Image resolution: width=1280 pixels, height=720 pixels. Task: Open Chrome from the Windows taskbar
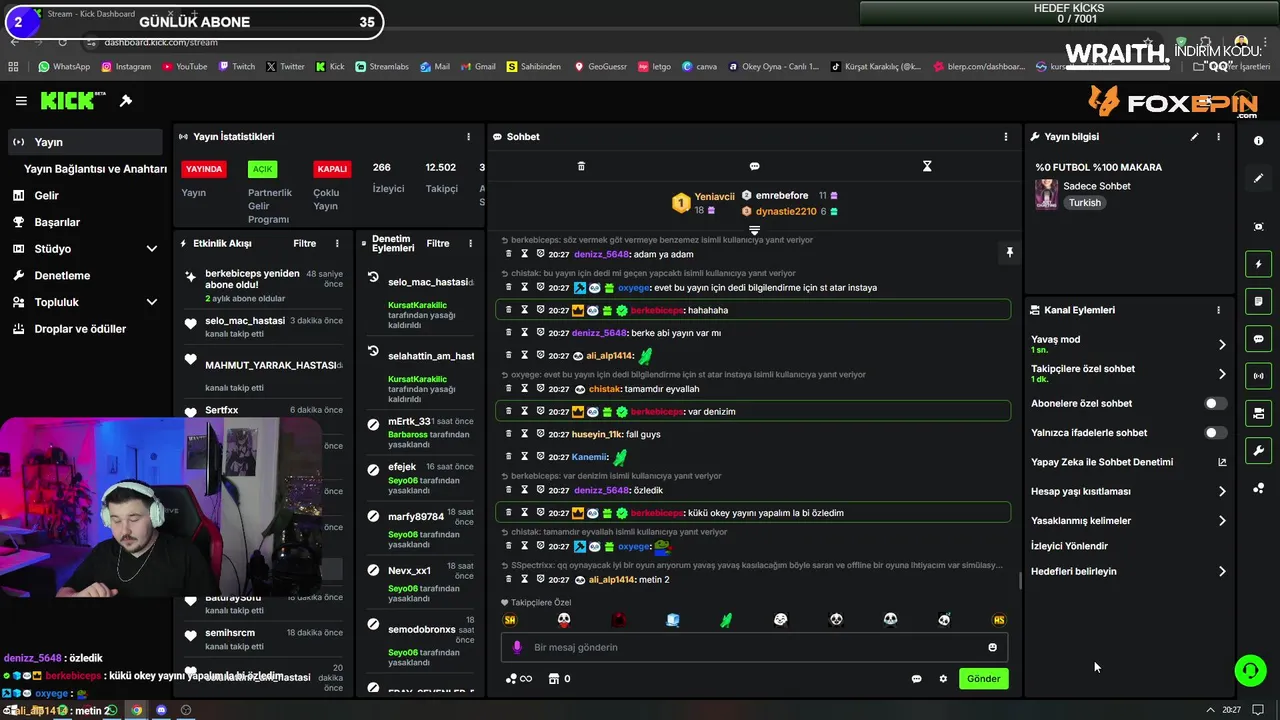click(136, 710)
